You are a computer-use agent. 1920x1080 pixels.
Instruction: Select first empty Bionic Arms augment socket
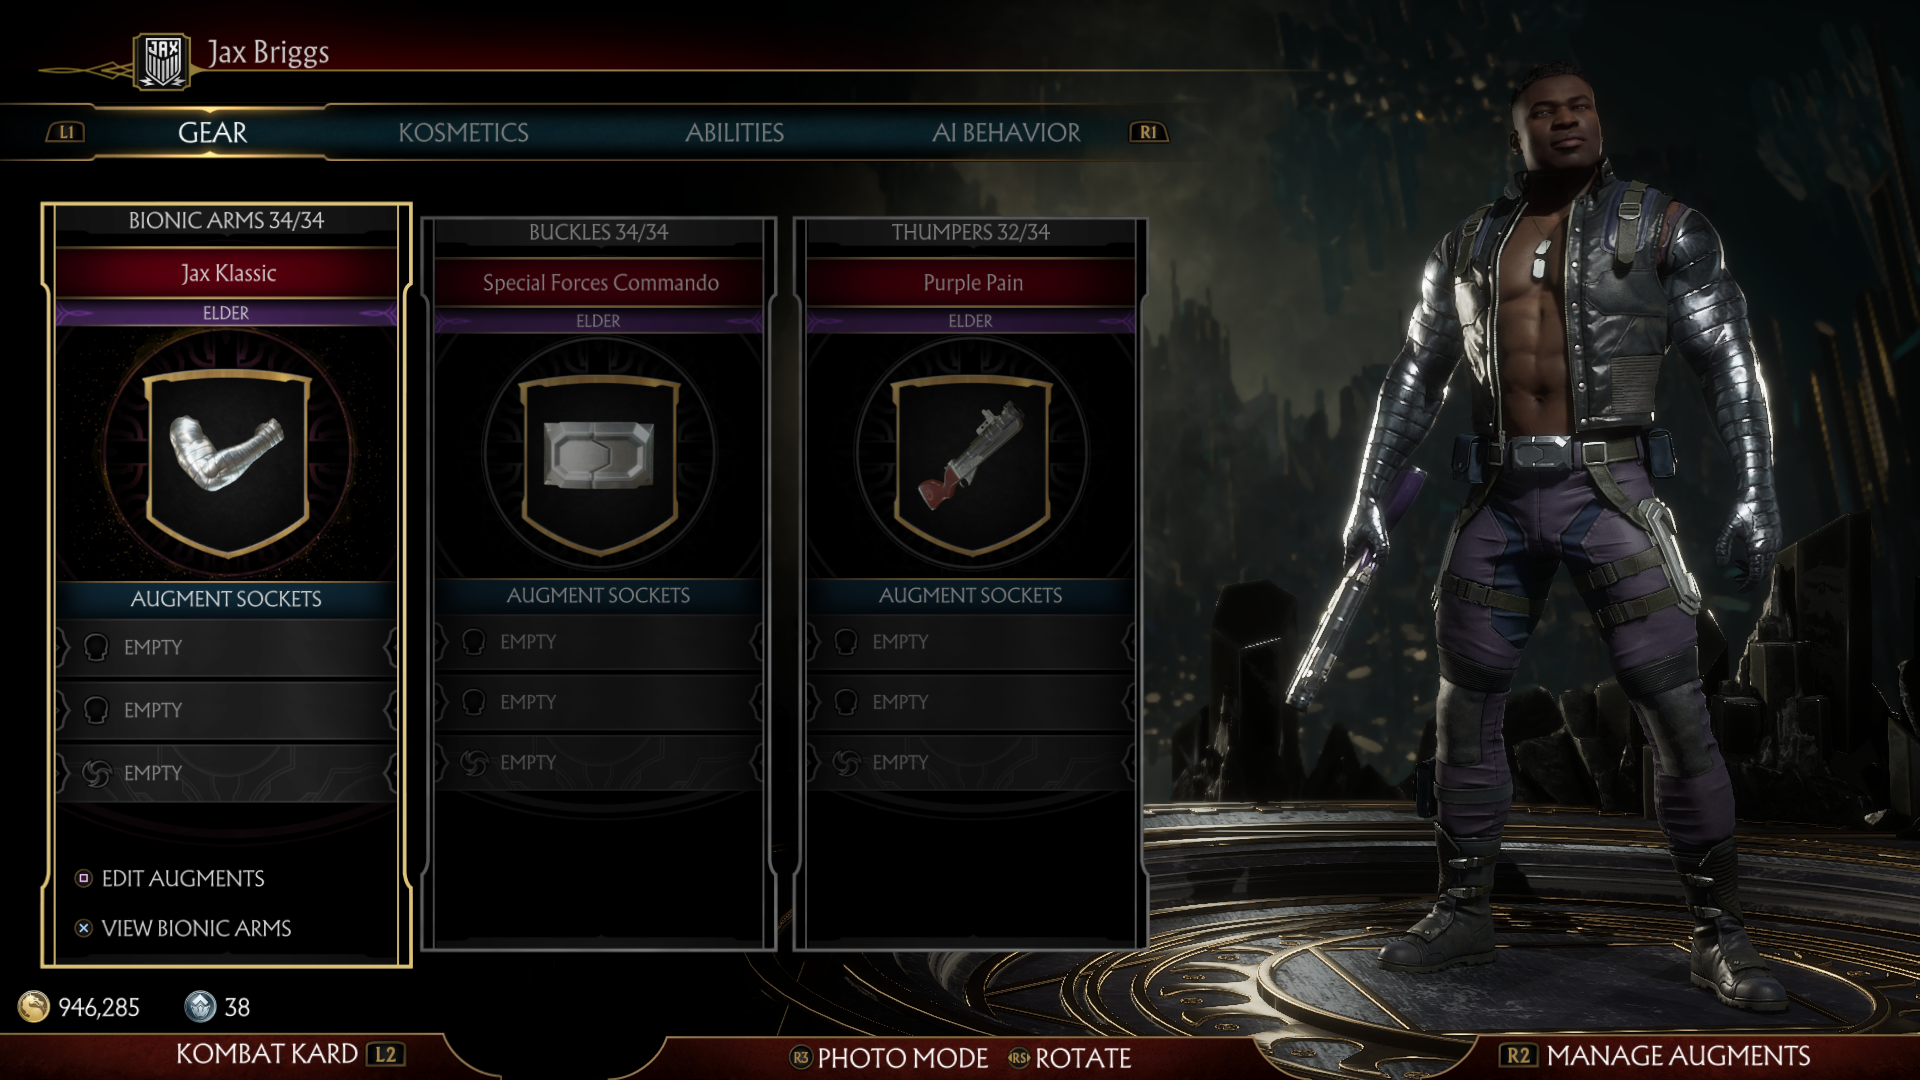(227, 648)
